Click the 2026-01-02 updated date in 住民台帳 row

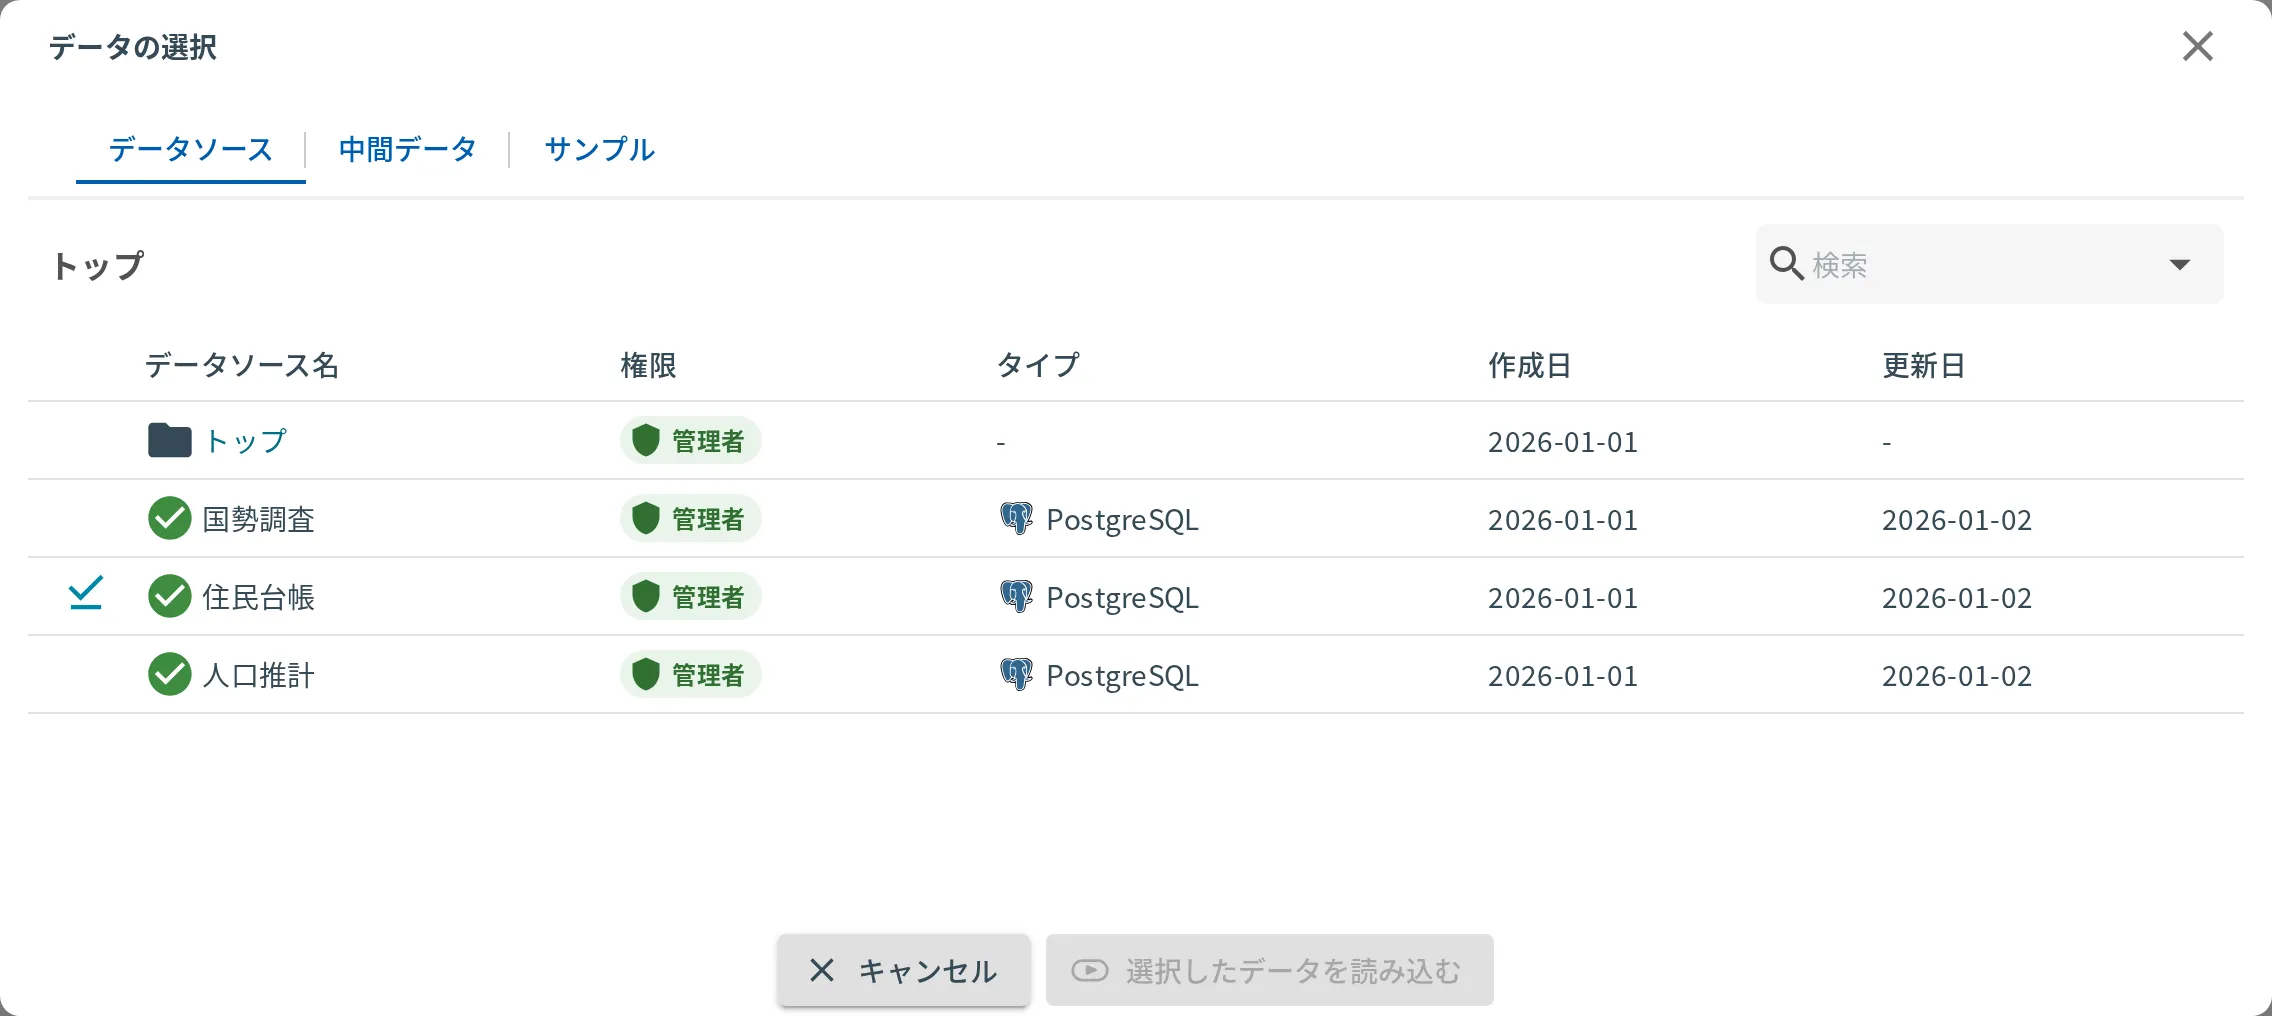pos(1957,598)
